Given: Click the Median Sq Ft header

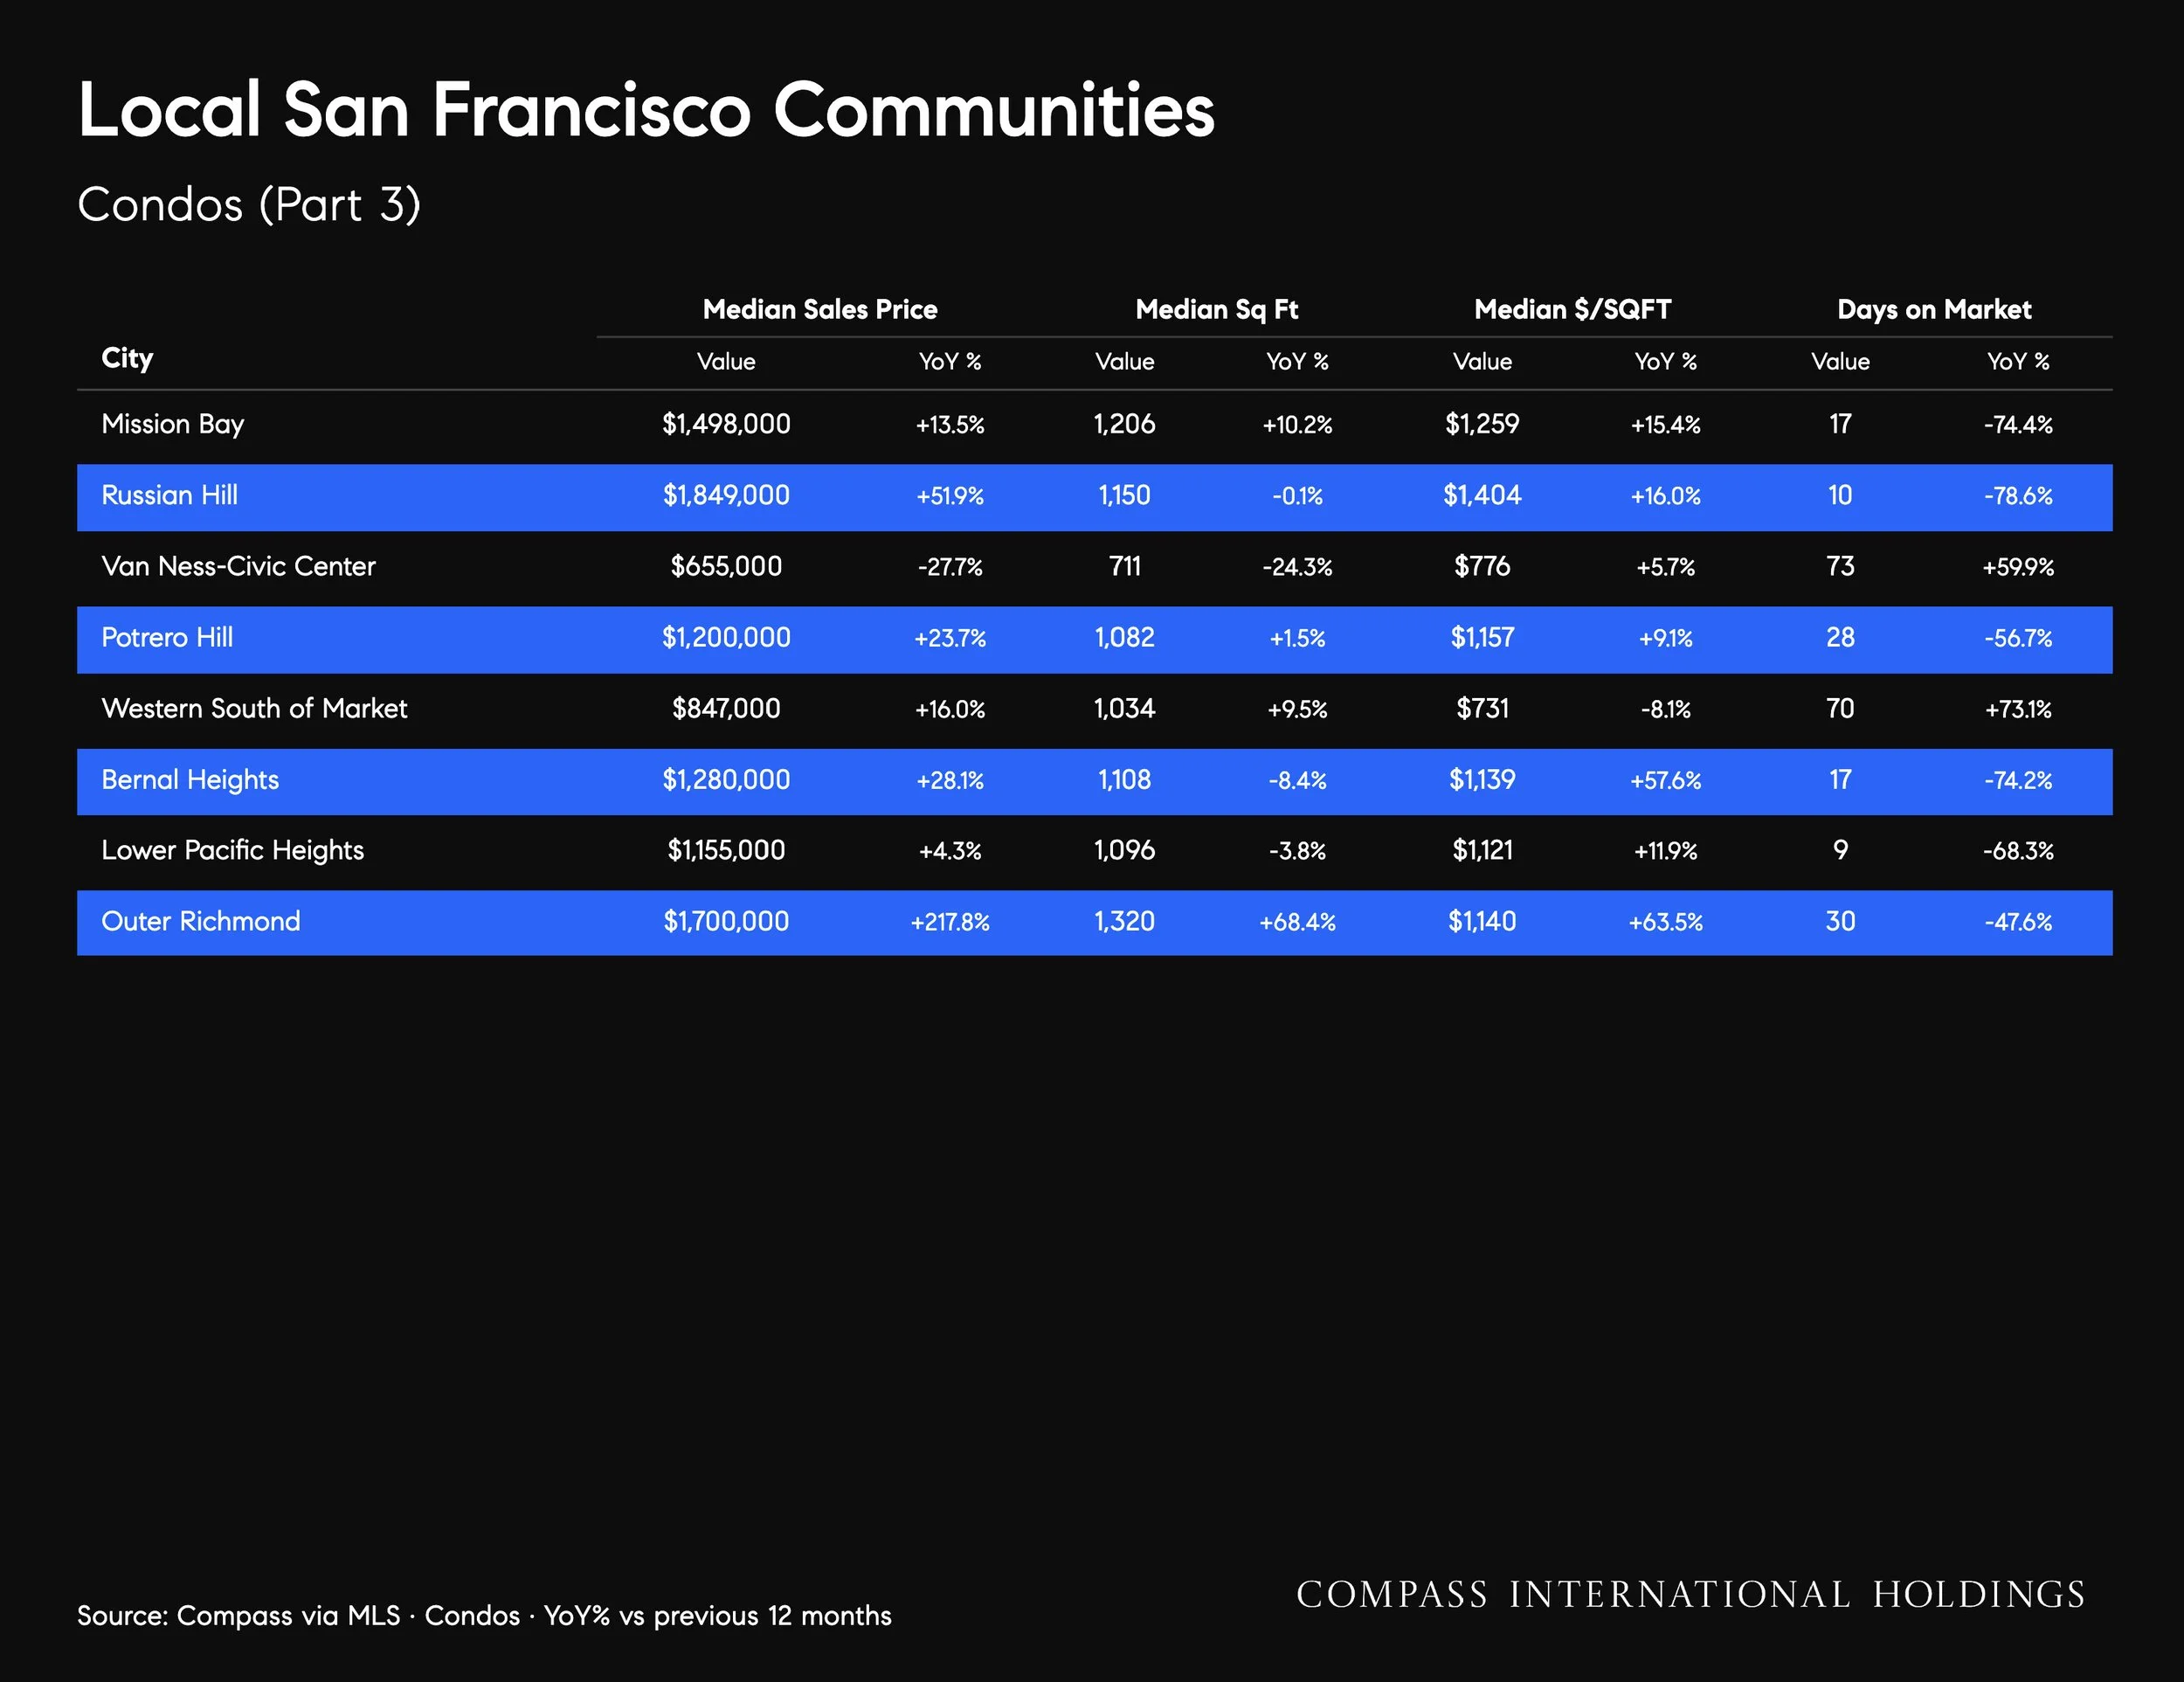Looking at the screenshot, I should [1217, 310].
